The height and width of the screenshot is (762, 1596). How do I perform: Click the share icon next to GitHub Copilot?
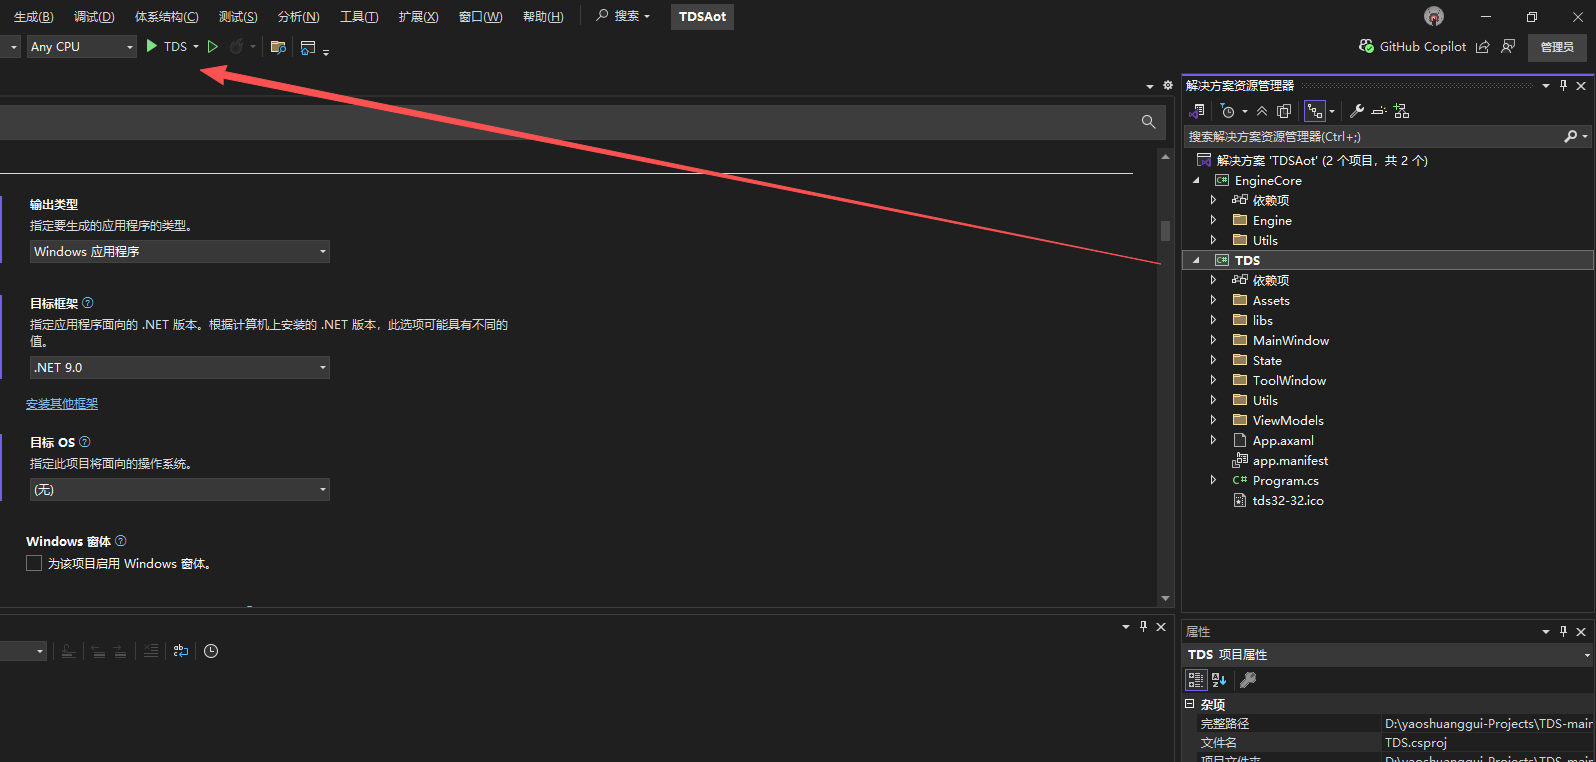tap(1483, 46)
